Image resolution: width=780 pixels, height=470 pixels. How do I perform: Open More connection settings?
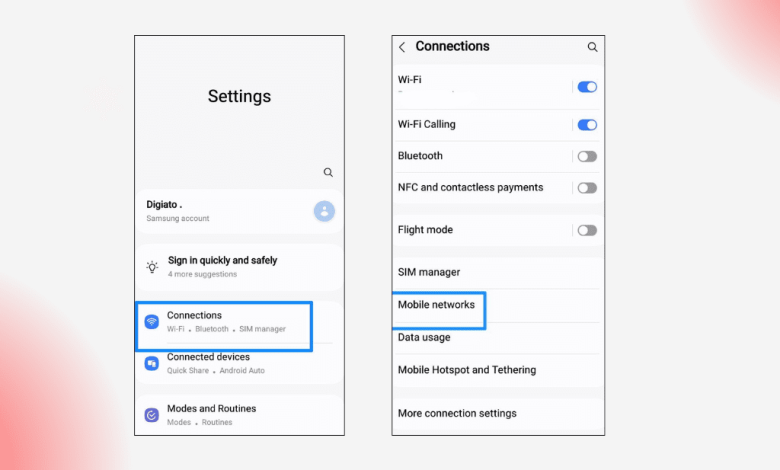(x=457, y=413)
